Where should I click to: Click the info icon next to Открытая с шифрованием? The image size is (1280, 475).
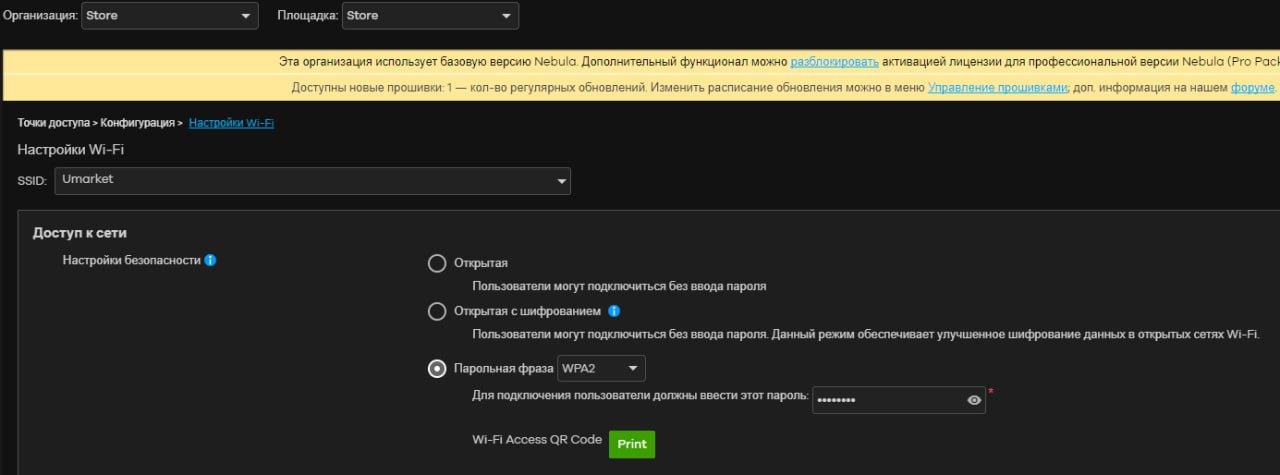click(614, 311)
